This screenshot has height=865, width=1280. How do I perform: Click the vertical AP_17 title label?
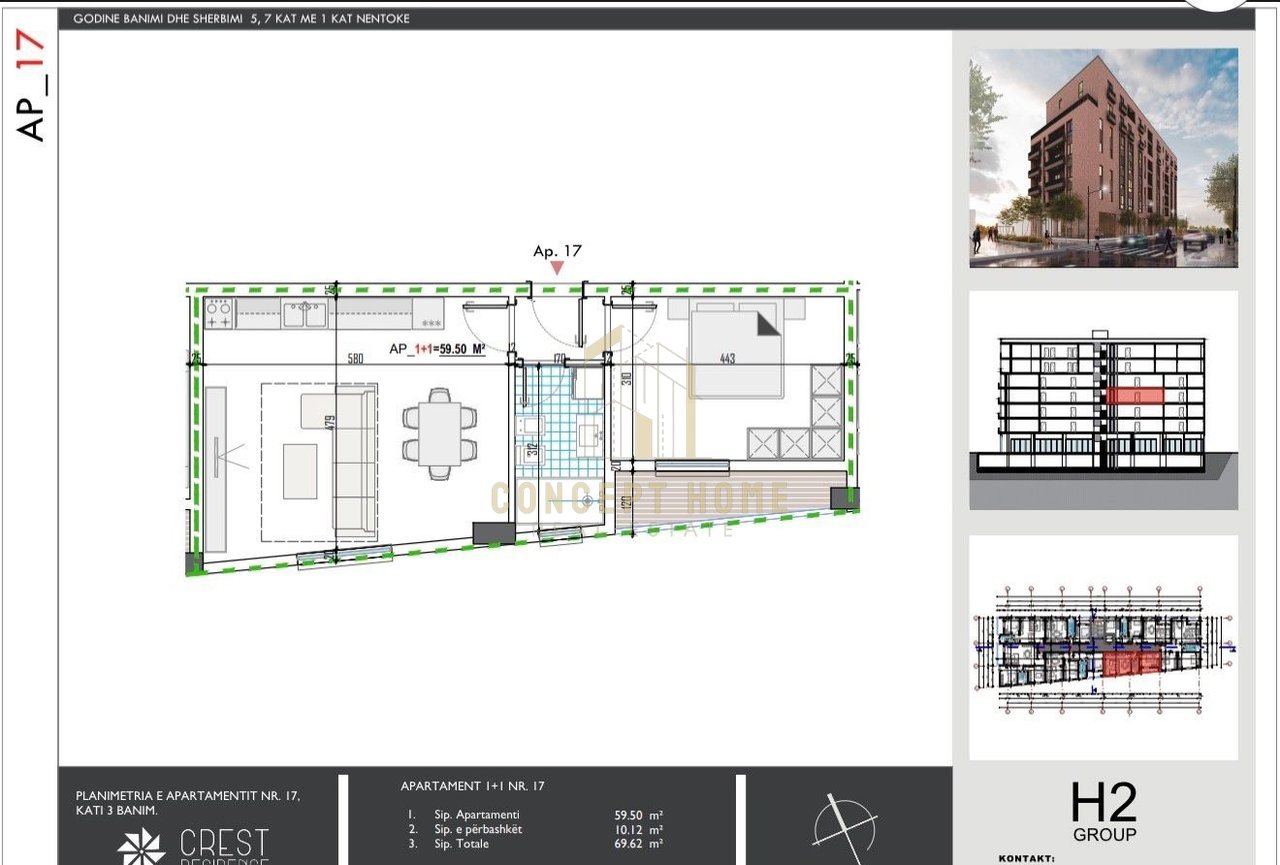[x=32, y=86]
